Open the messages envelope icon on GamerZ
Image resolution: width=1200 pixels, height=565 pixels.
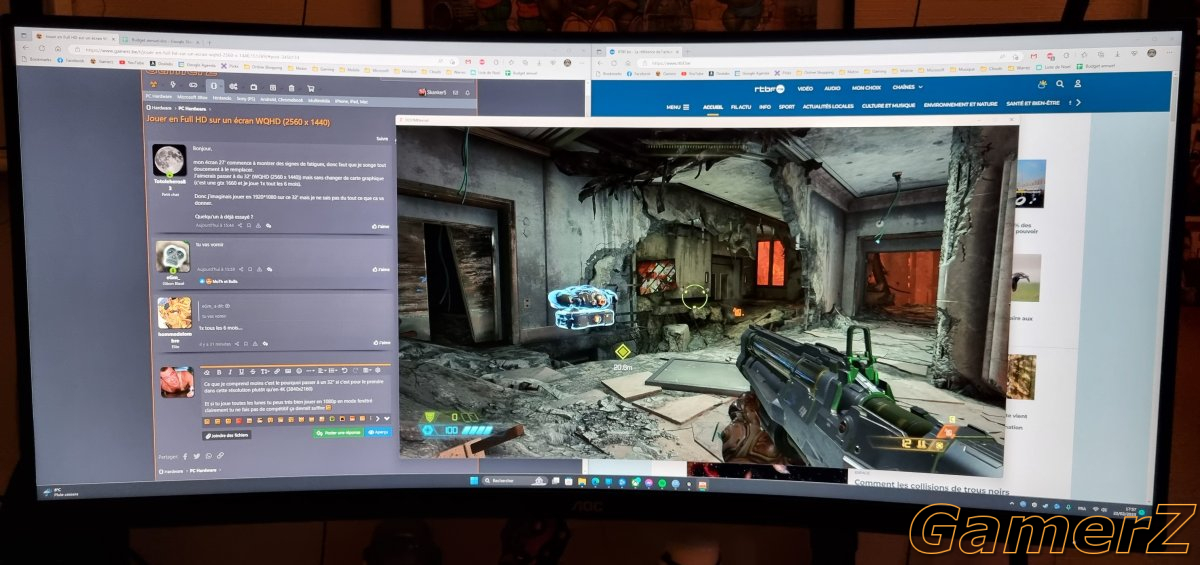[x=455, y=93]
